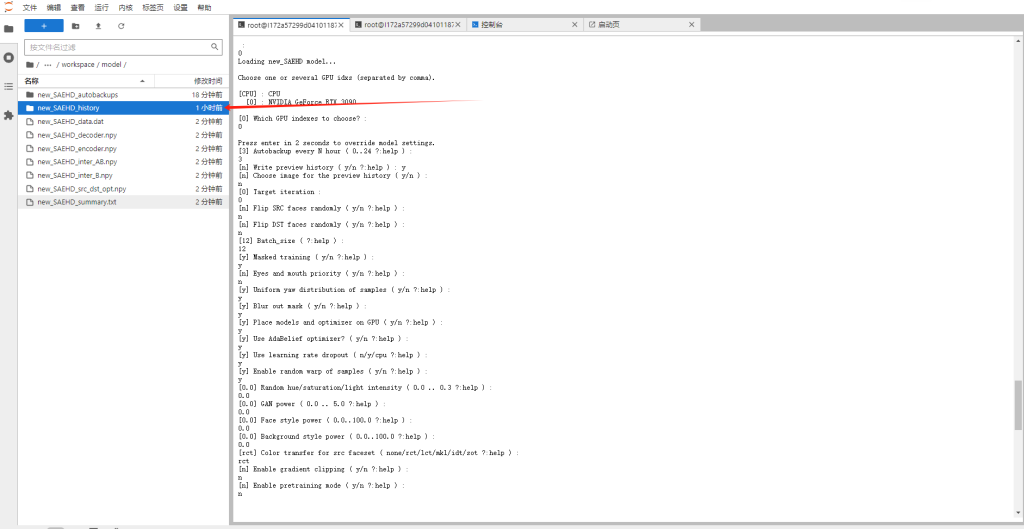Select new_SAEHD_decoder.npy file

[124, 135]
